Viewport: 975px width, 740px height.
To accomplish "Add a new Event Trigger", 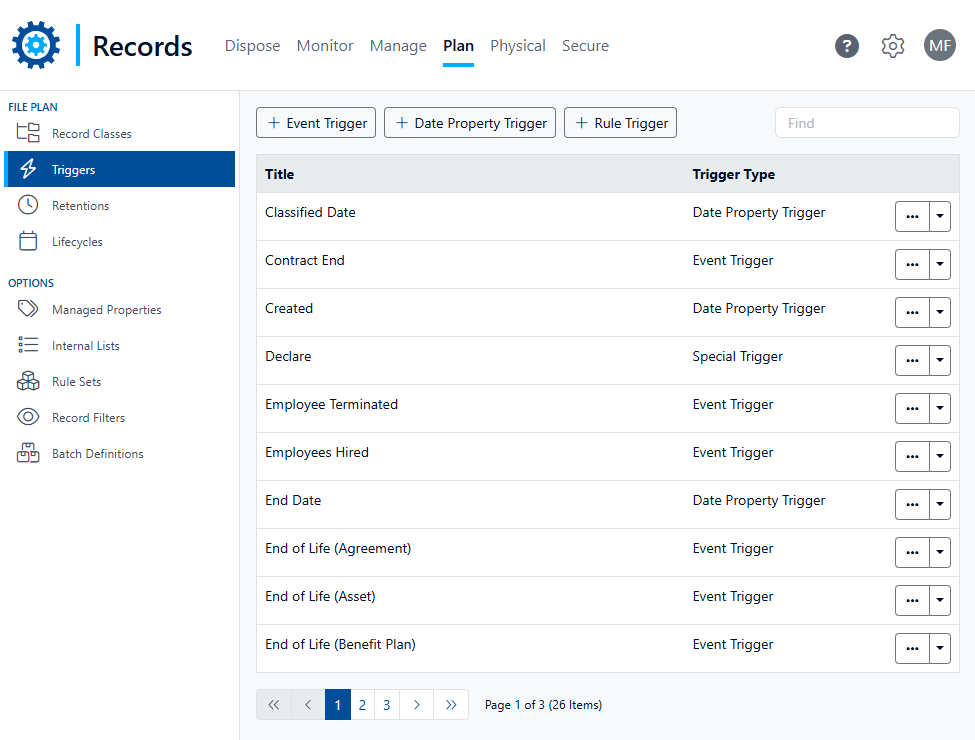I will tap(316, 123).
